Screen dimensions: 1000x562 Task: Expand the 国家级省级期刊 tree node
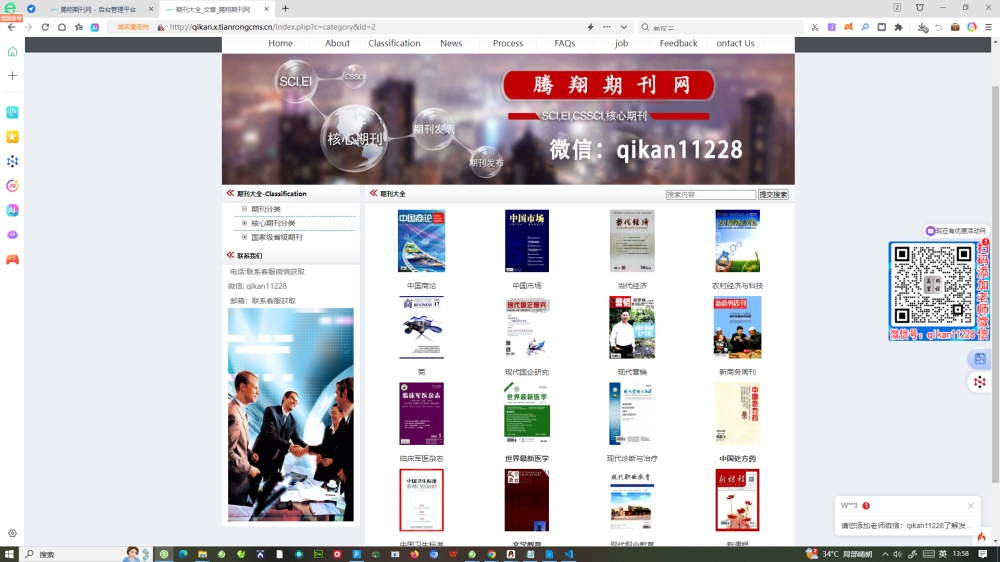pos(244,237)
